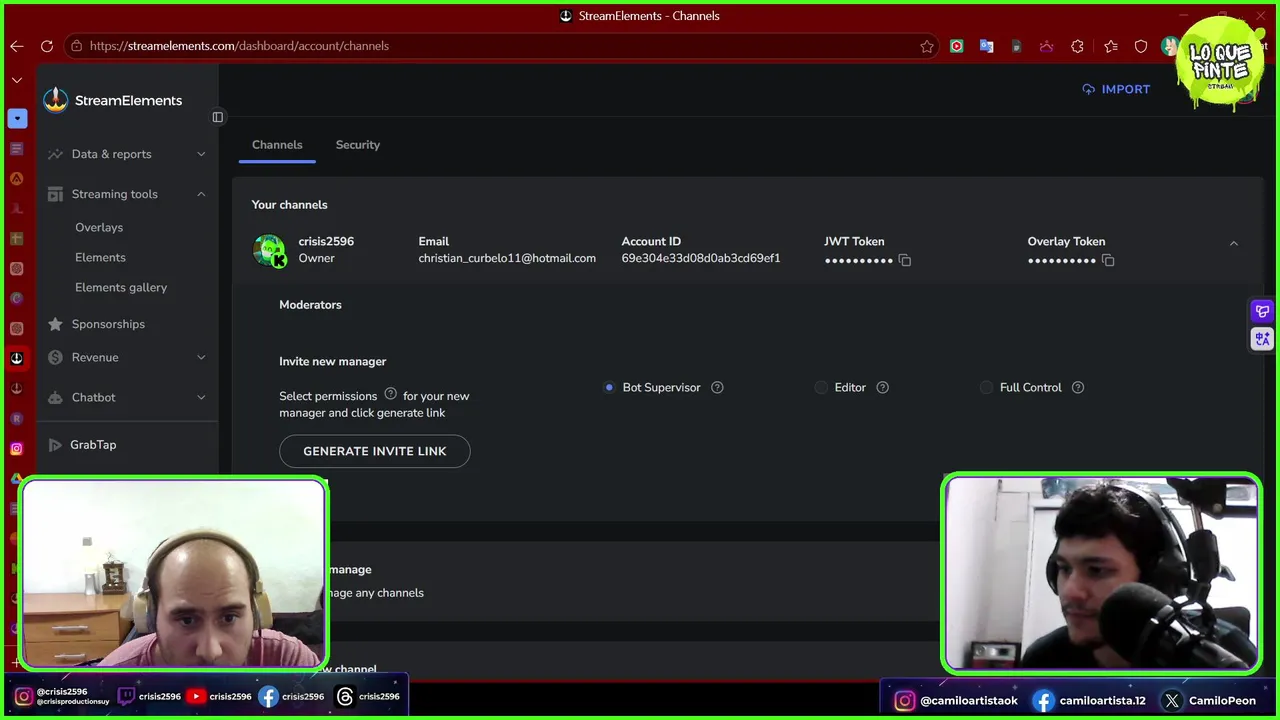Select the Full Control permission

click(986, 387)
